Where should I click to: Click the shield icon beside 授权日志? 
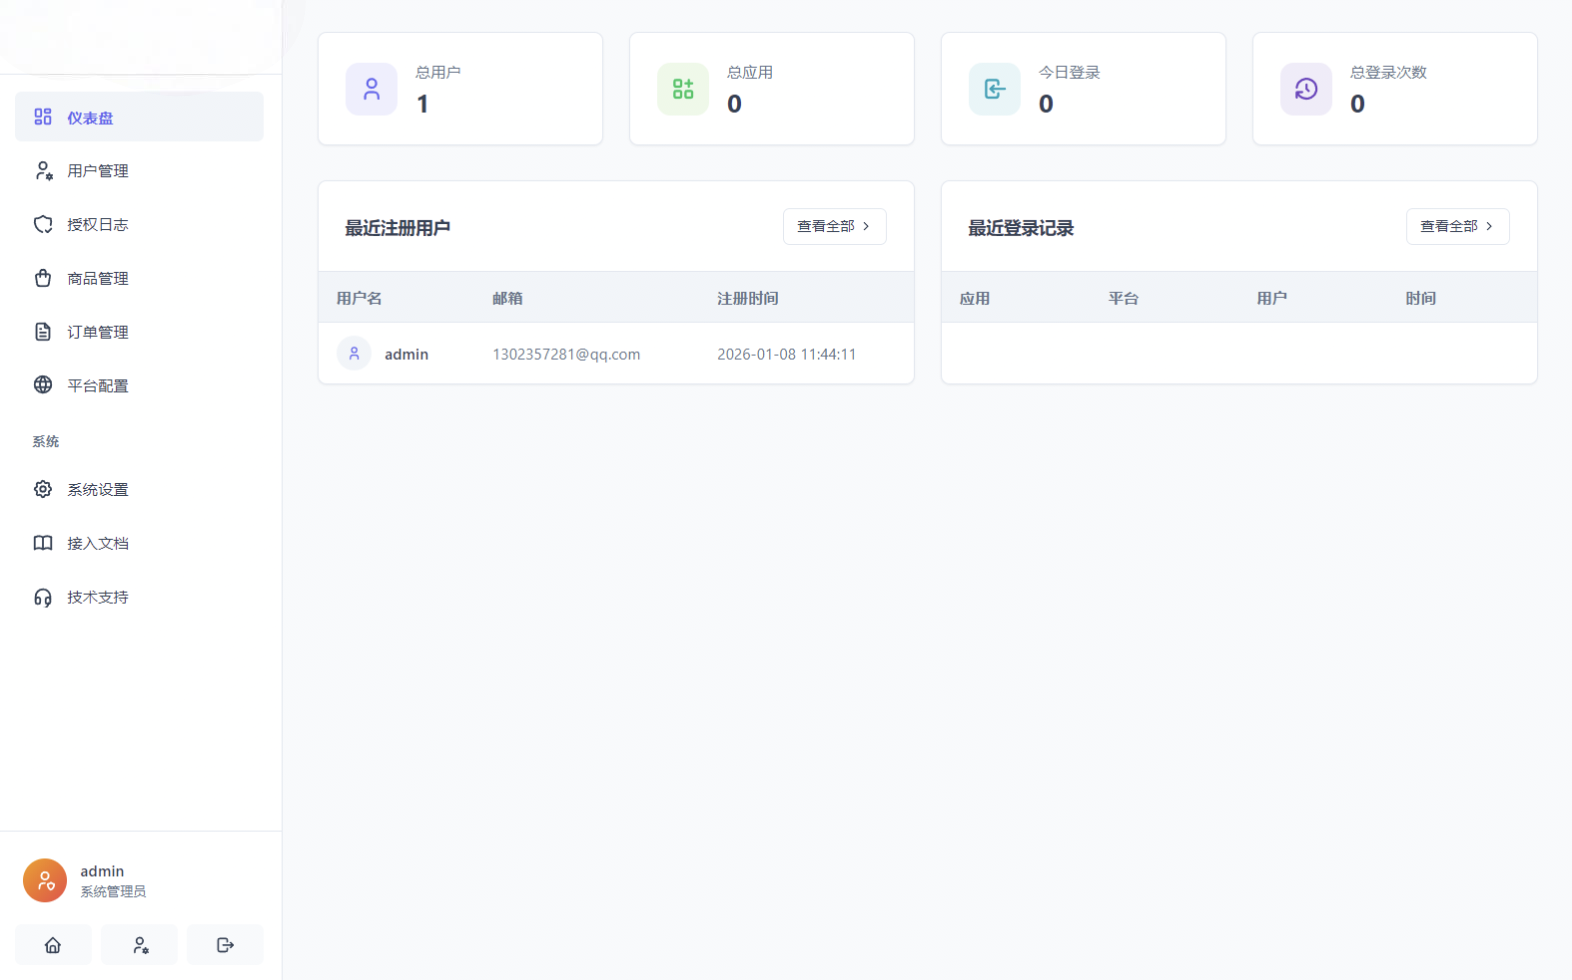click(43, 225)
